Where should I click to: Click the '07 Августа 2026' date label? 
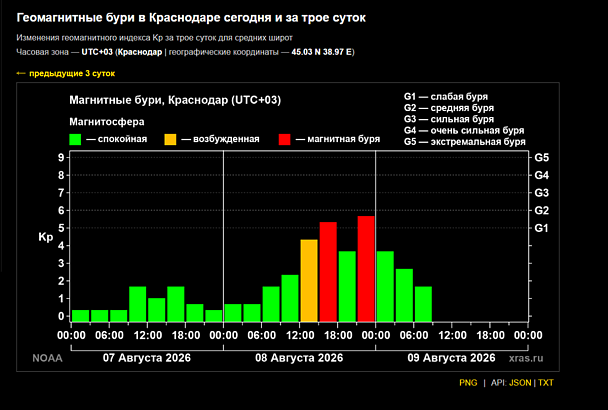click(147, 358)
